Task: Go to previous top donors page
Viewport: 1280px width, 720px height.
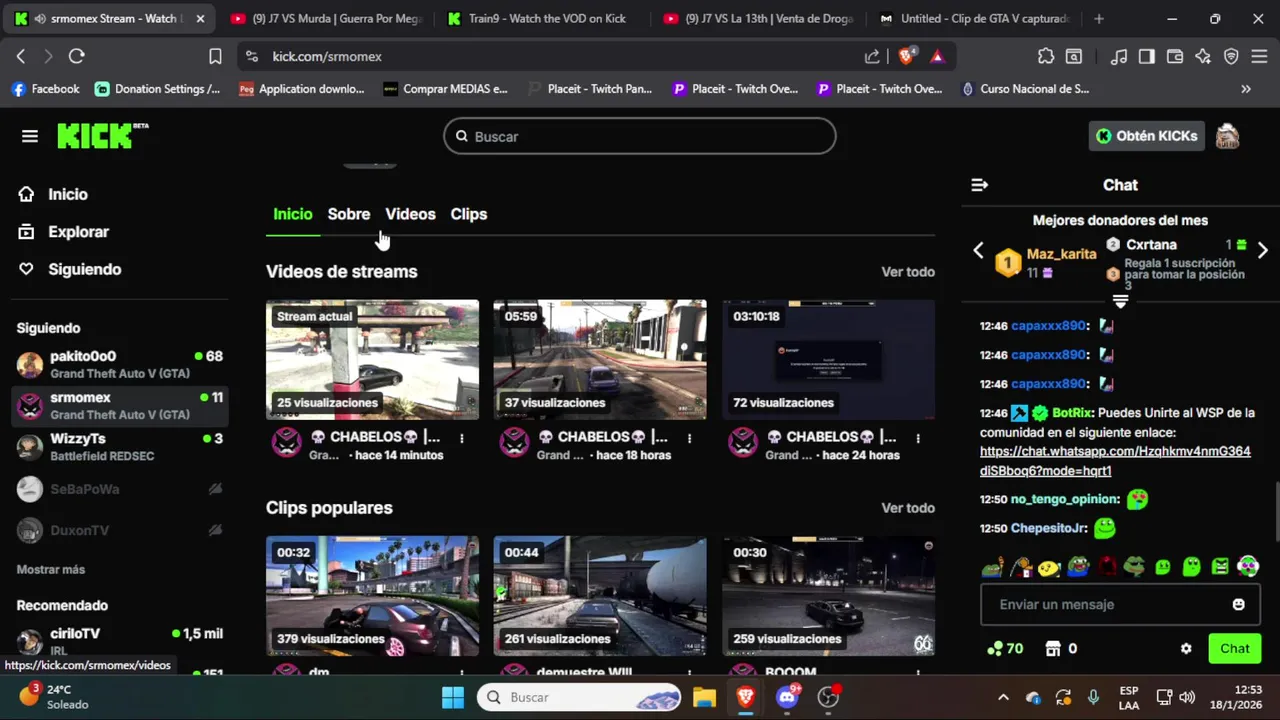Action: point(978,251)
